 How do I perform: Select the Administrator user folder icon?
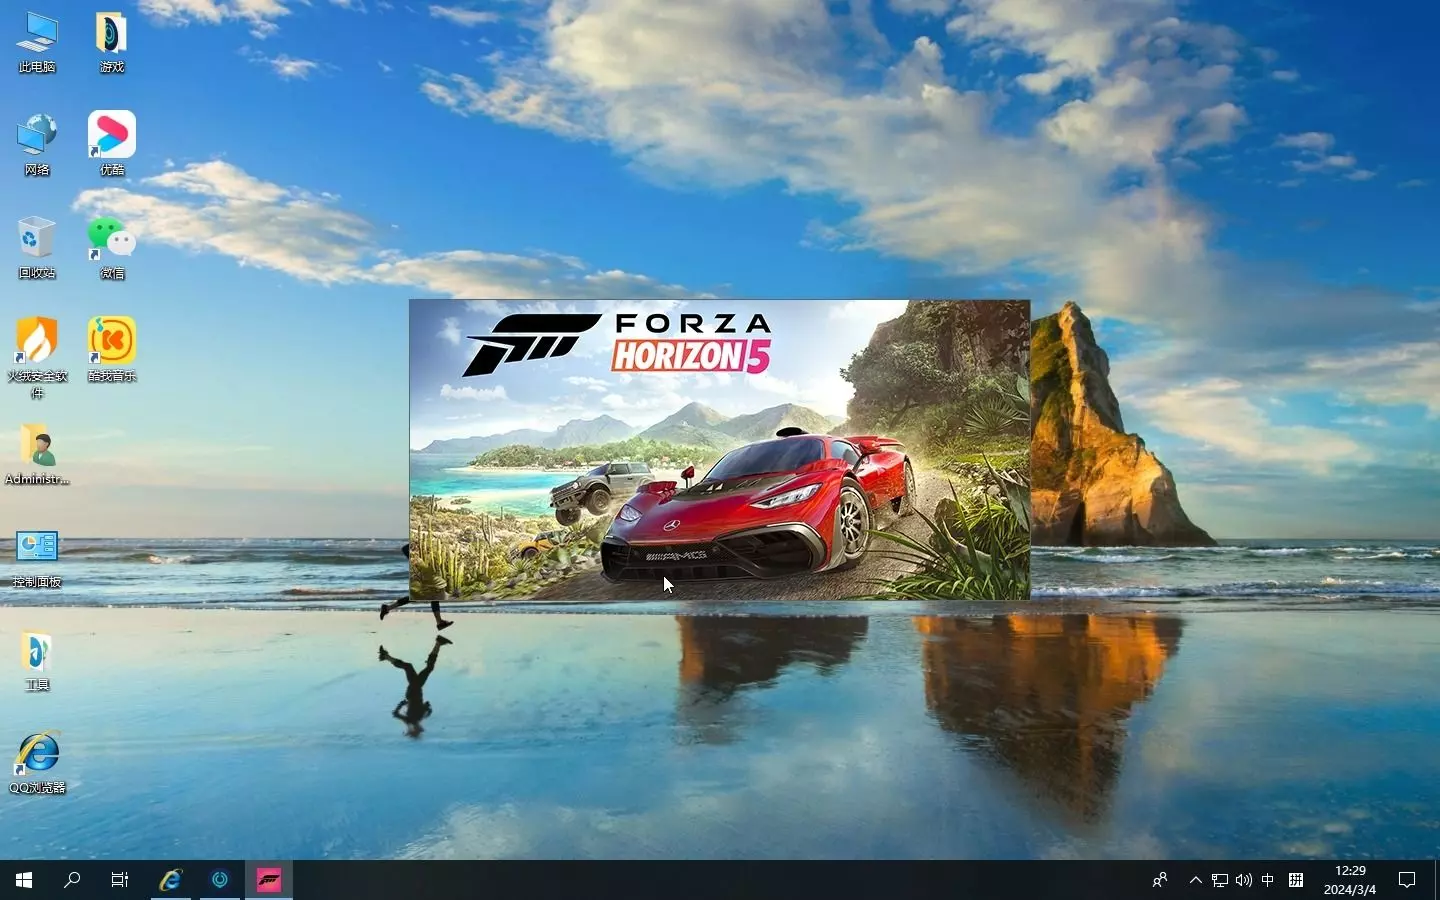[x=37, y=455]
